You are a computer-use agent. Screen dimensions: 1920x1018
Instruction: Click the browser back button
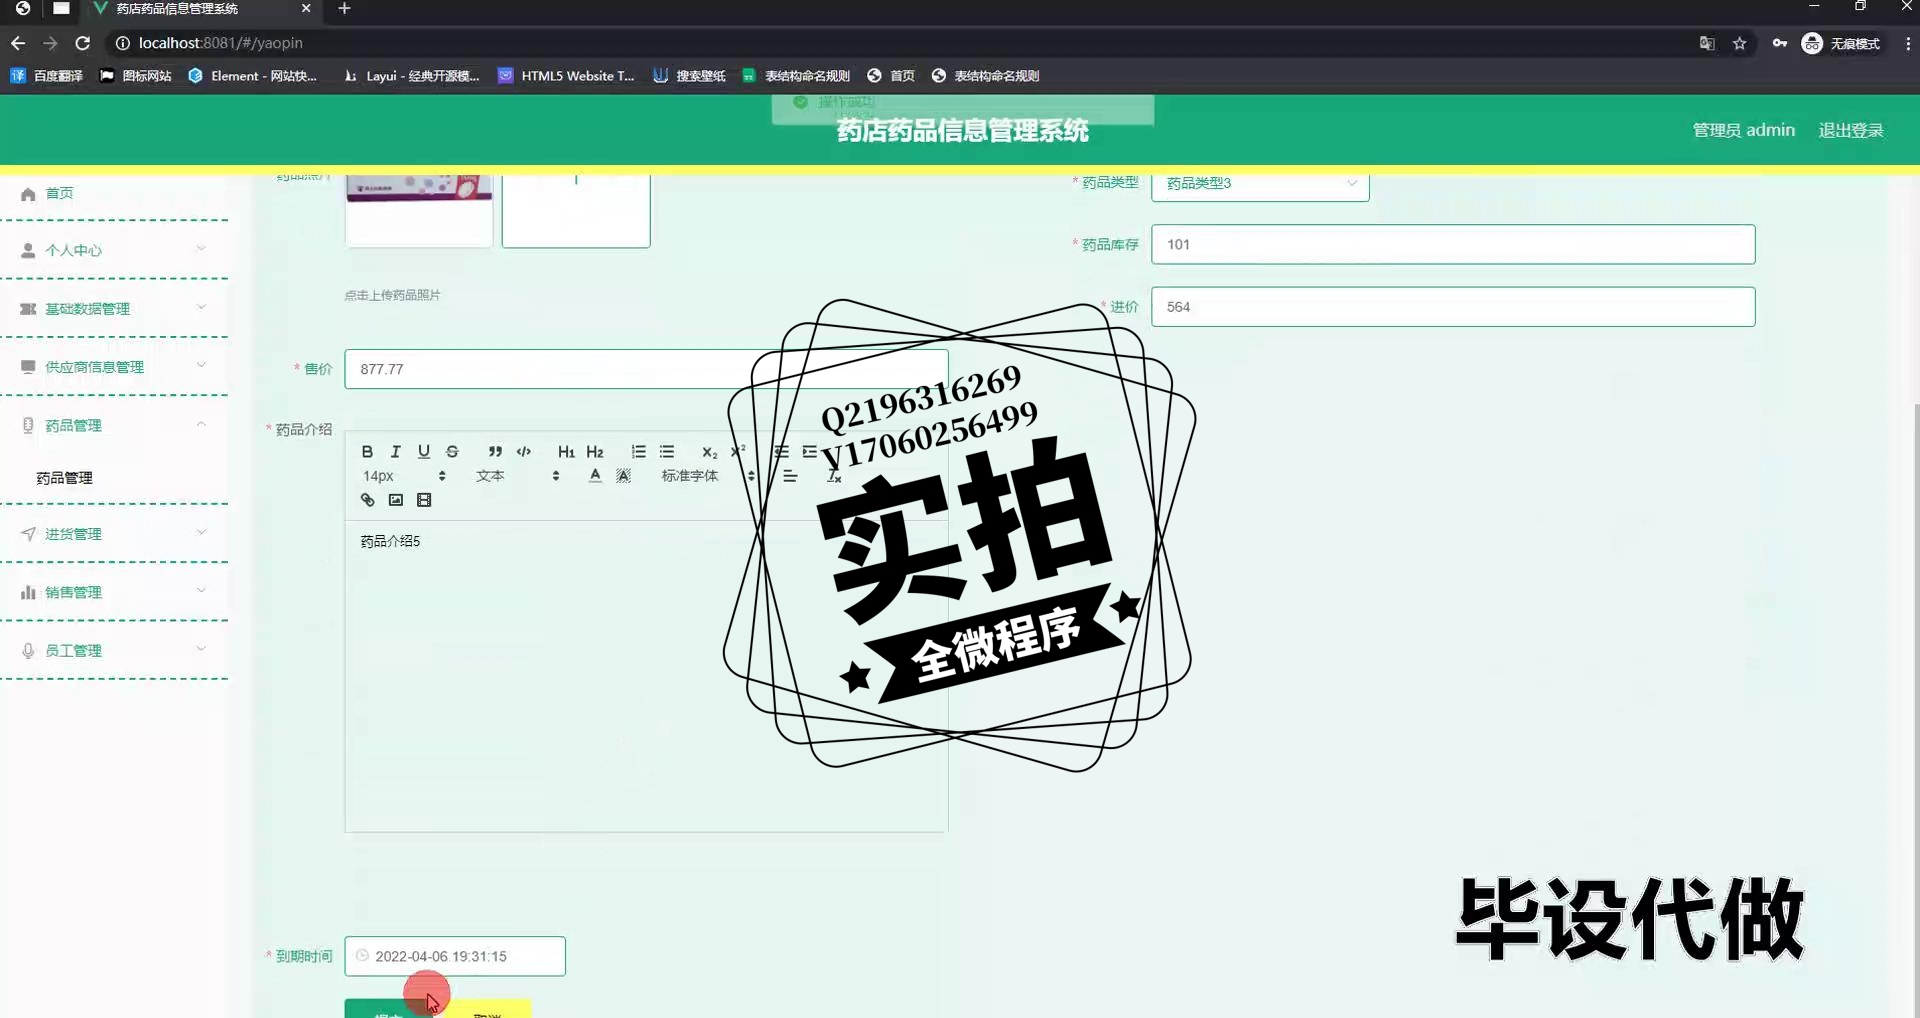point(18,43)
